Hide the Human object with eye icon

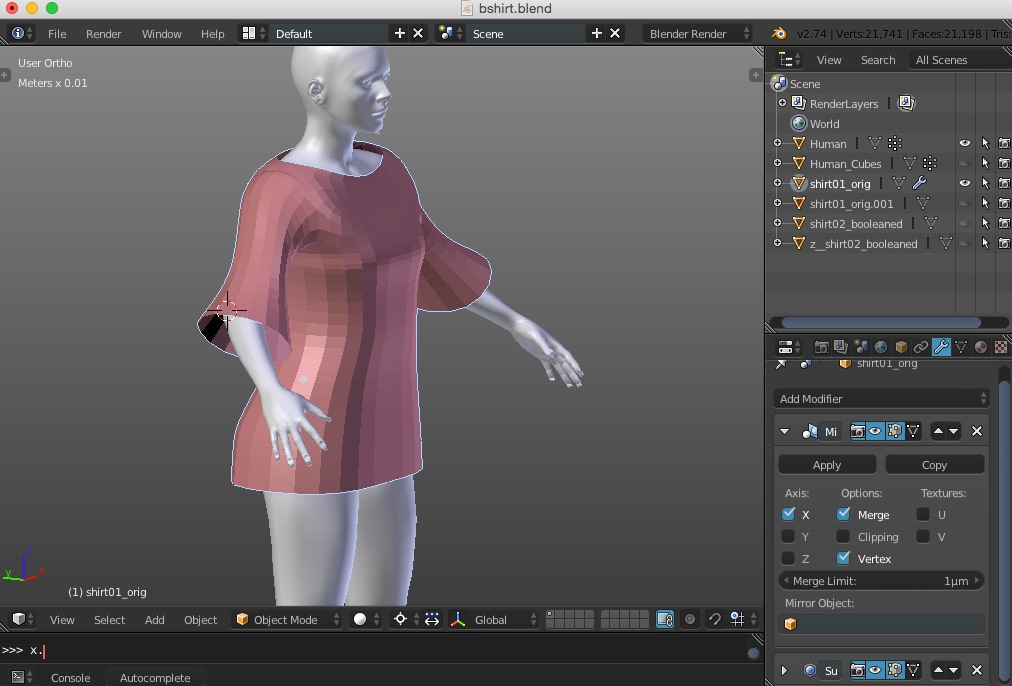coord(964,143)
